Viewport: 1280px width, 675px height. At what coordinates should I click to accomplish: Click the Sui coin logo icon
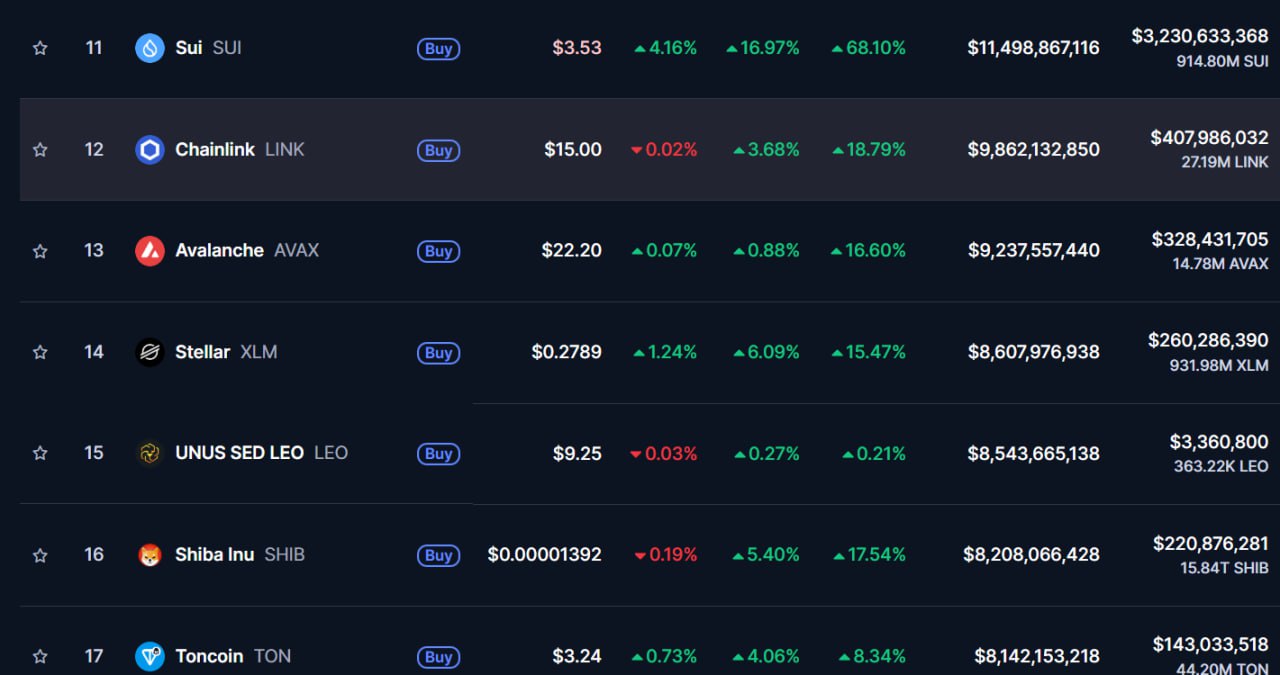pos(150,48)
